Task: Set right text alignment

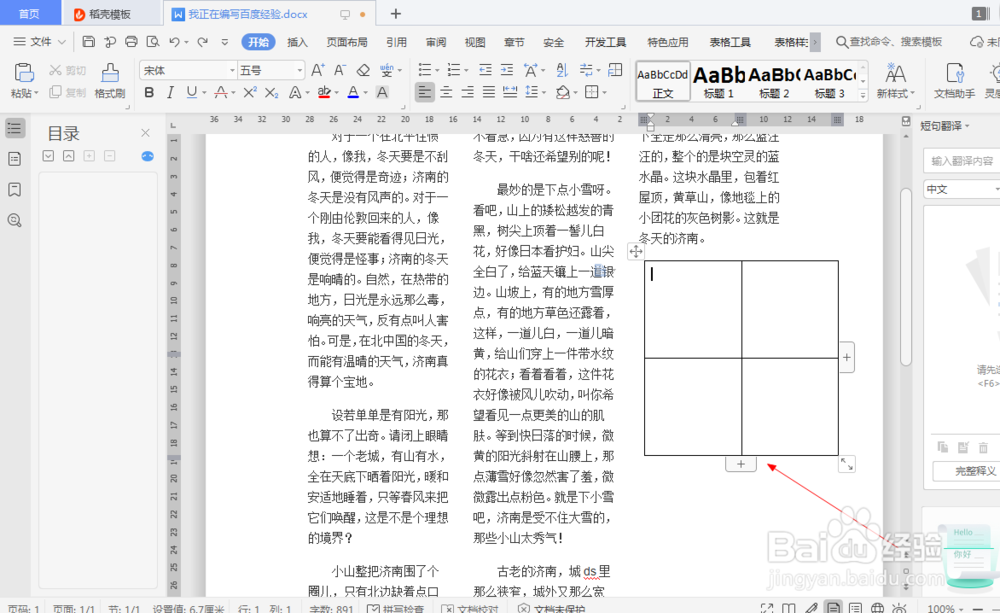Action: click(x=467, y=92)
